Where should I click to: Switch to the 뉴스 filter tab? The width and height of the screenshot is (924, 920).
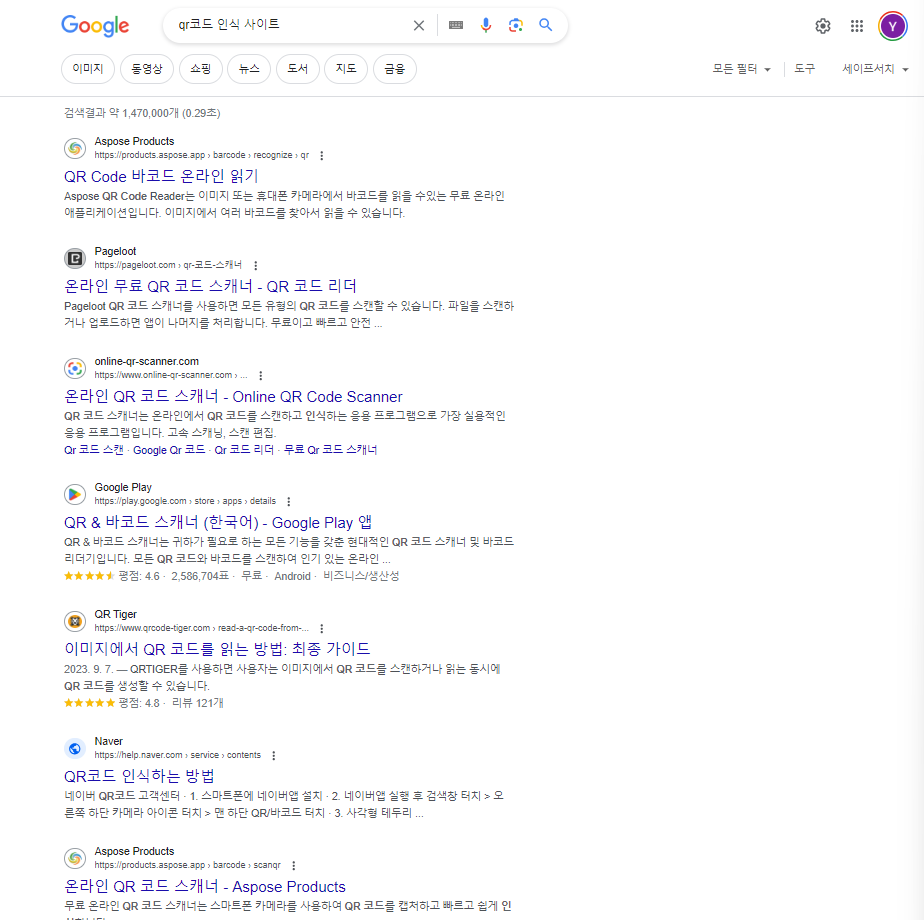click(249, 69)
